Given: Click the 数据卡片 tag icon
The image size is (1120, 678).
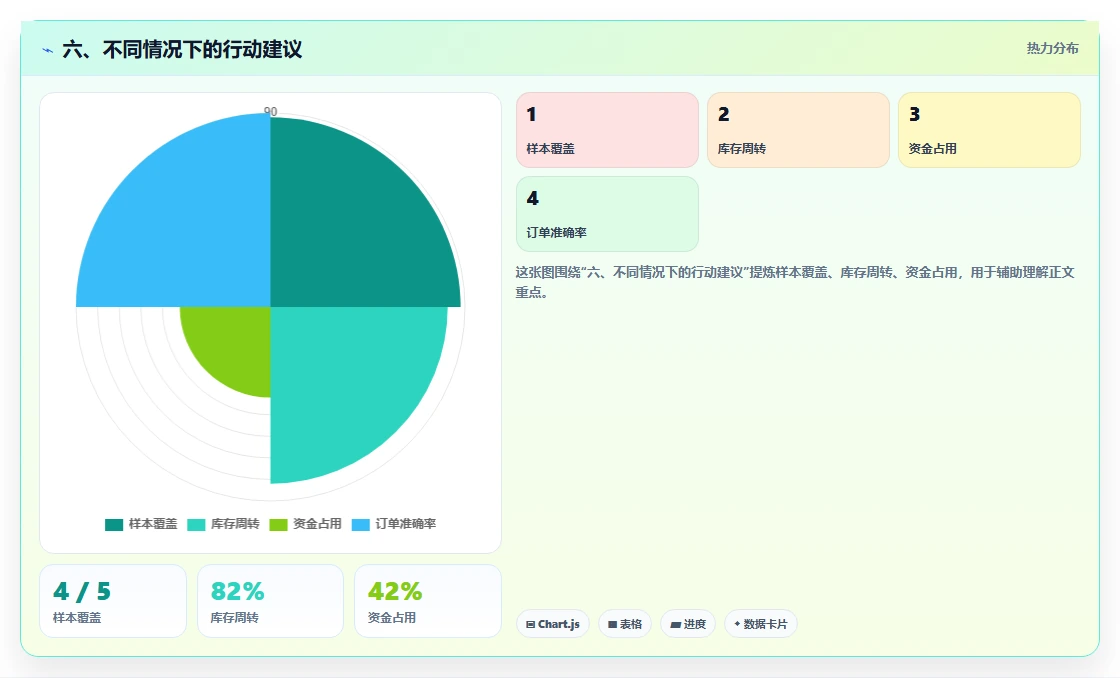Looking at the screenshot, I should tap(737, 624).
